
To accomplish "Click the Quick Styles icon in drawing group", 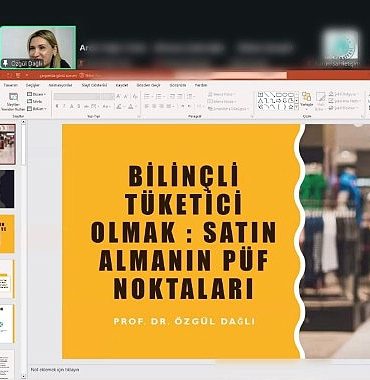I will [320, 101].
